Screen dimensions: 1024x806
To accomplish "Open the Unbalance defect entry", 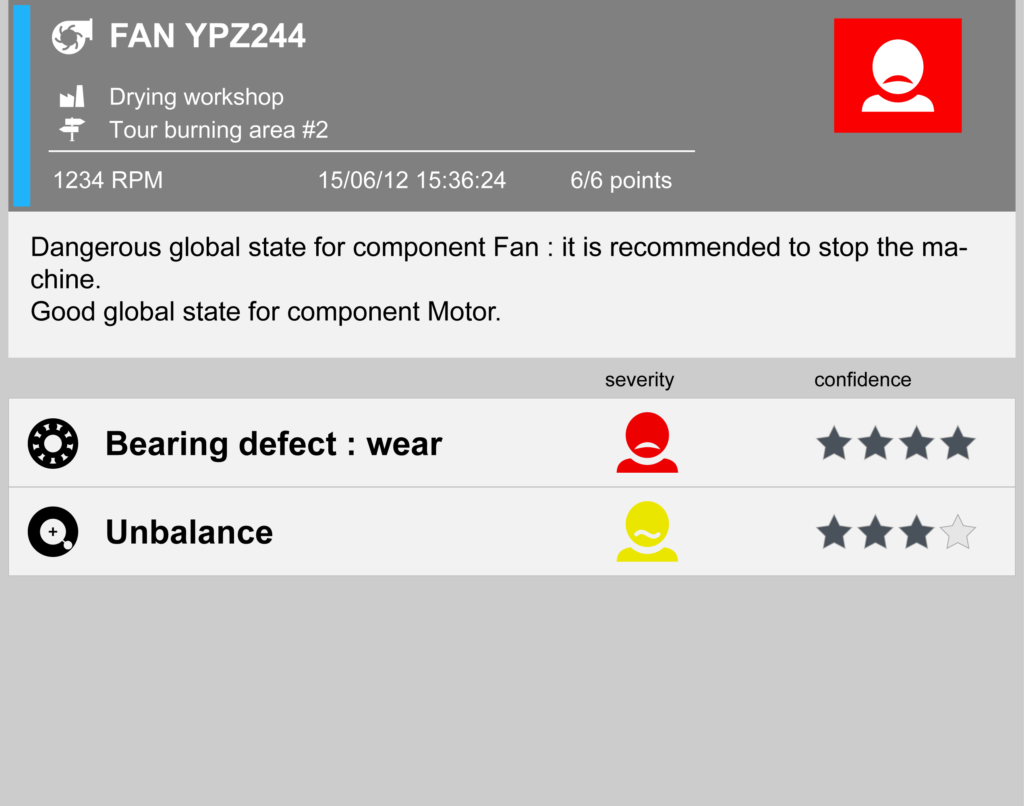I will 189,532.
